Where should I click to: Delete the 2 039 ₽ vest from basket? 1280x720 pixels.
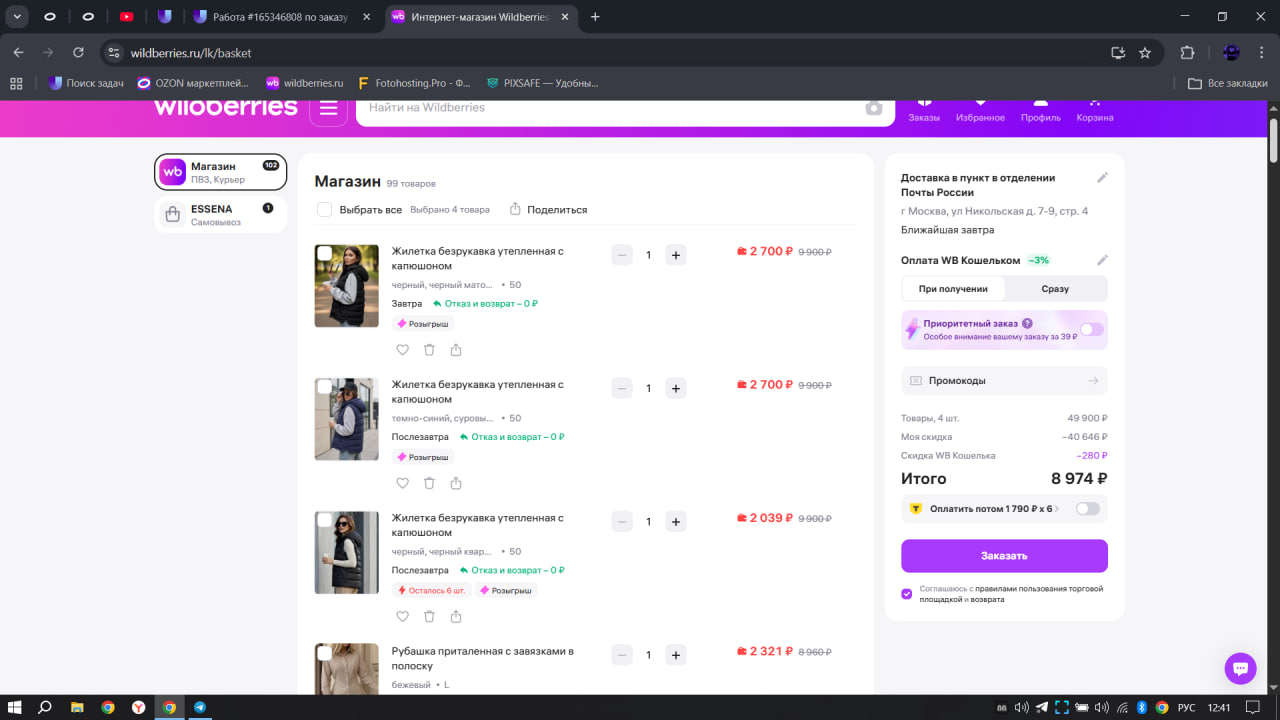pos(429,617)
